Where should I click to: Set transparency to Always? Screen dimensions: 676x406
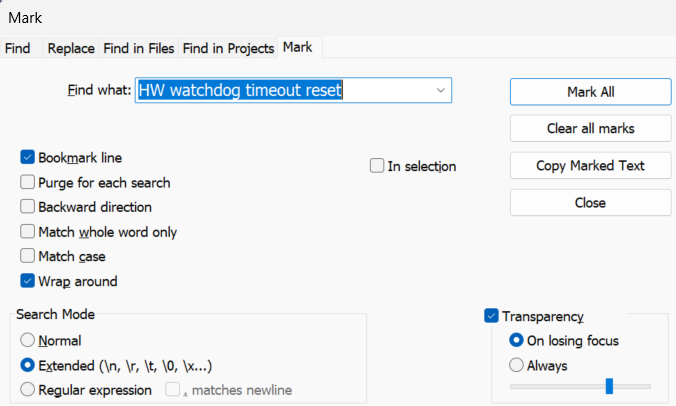tap(517, 366)
